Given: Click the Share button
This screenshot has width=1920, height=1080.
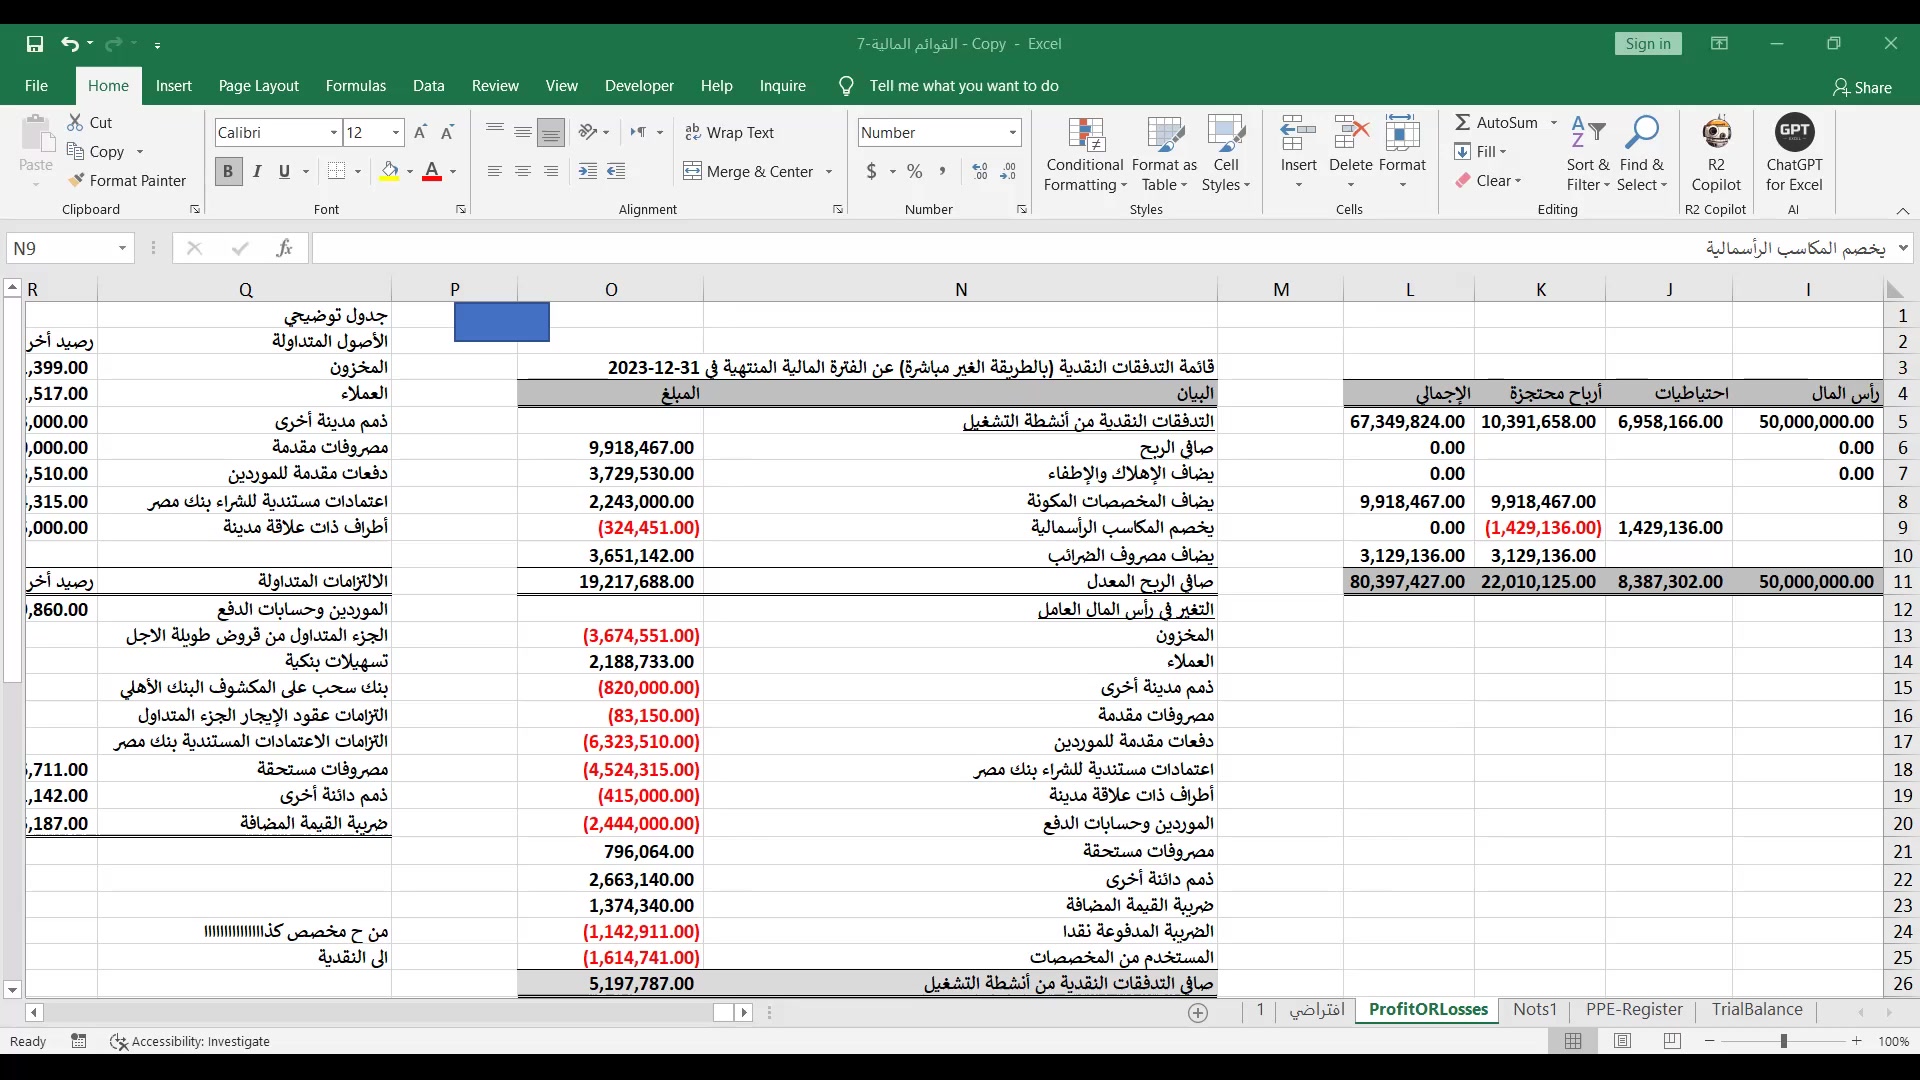Looking at the screenshot, I should click(x=1862, y=87).
